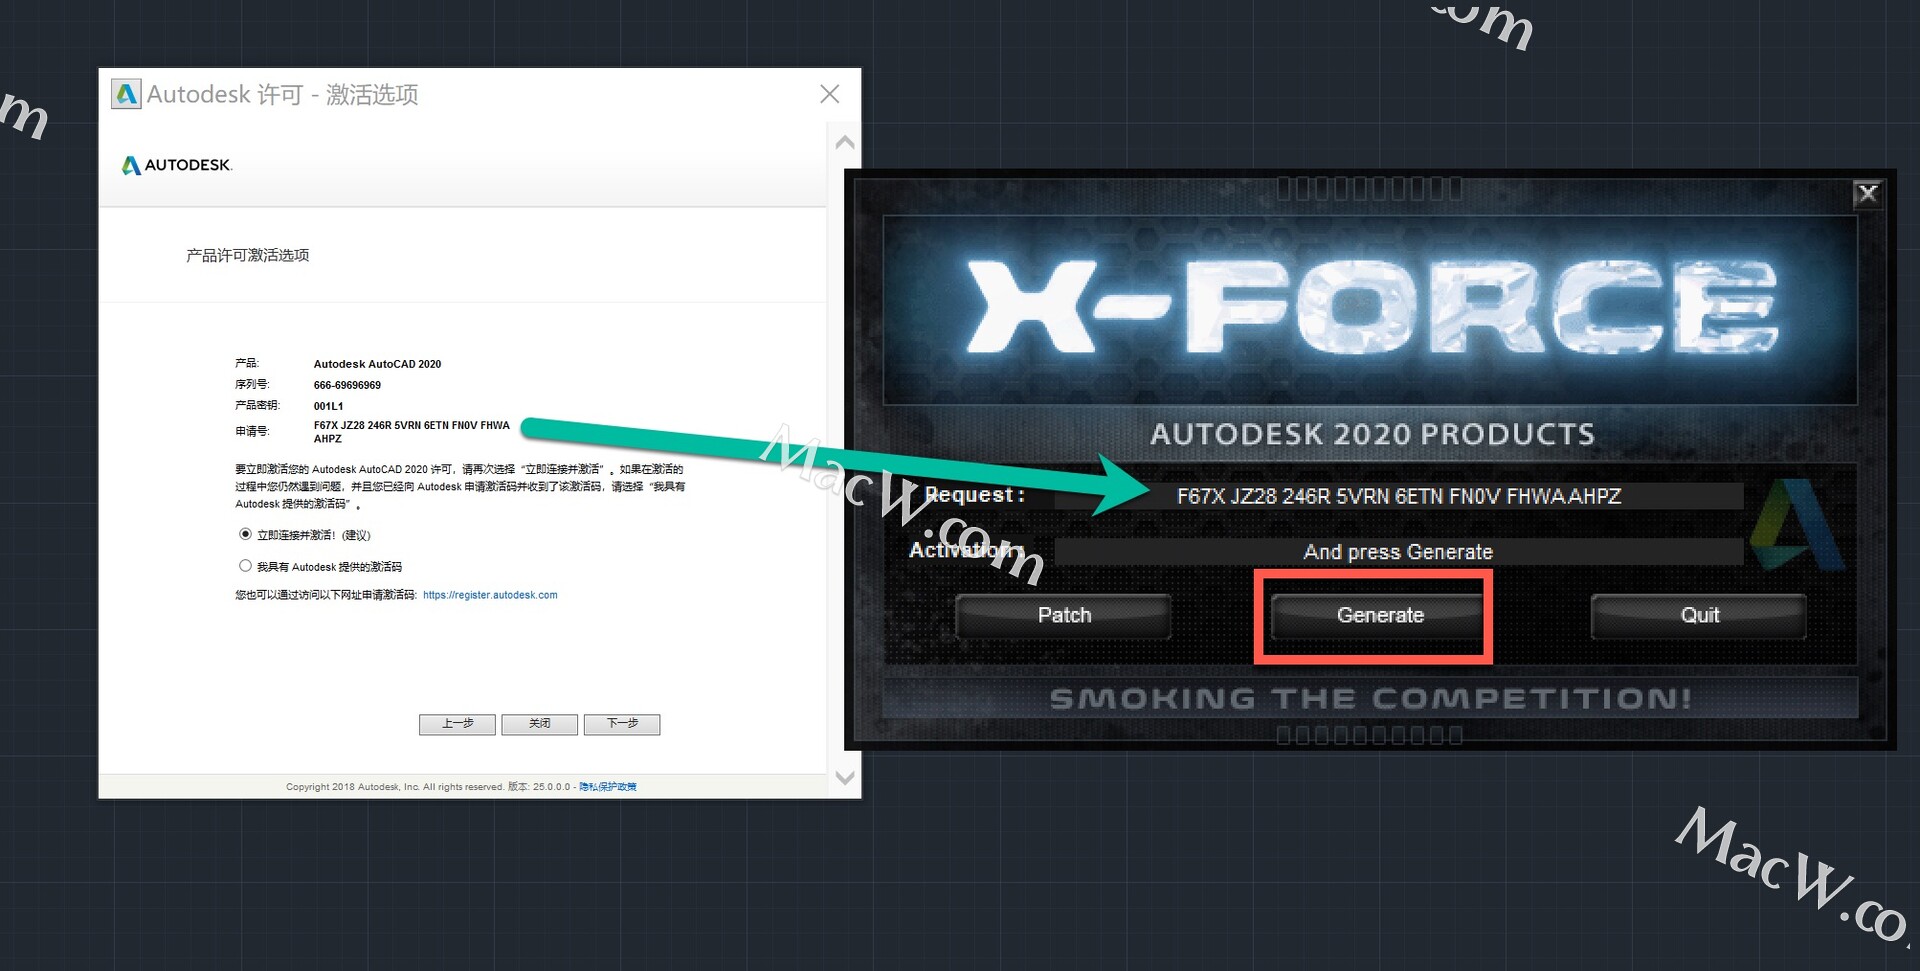
Task: Select the 我具有 Autodesk 提供的激活码 radio option
Action: [x=245, y=566]
